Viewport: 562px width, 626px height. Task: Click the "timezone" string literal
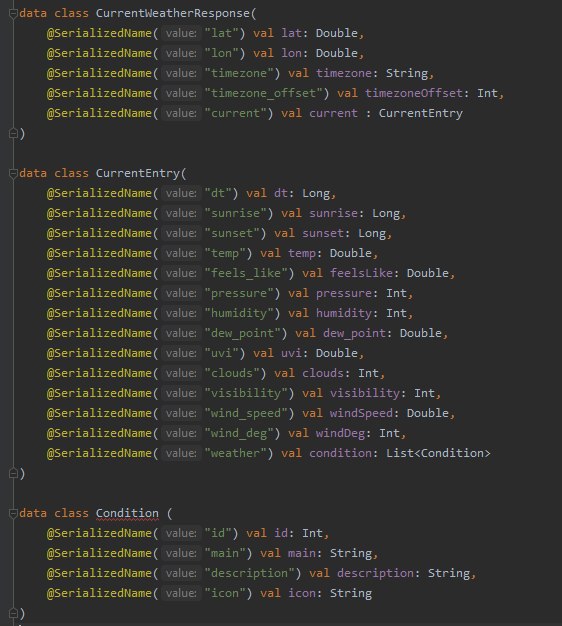tap(239, 73)
